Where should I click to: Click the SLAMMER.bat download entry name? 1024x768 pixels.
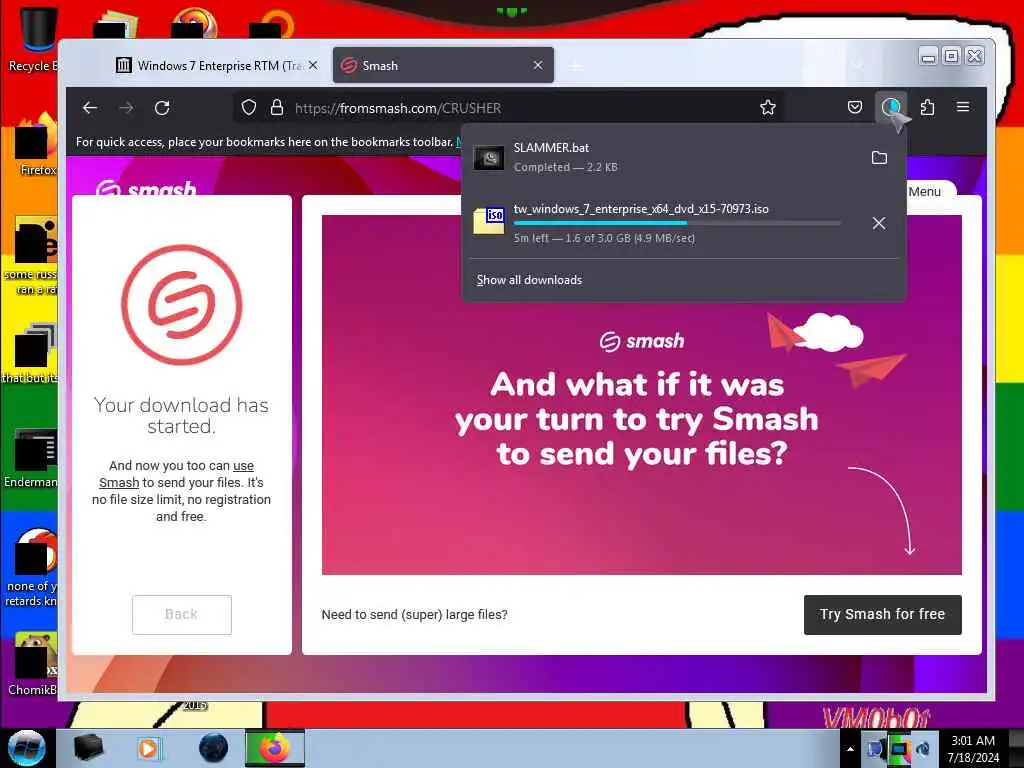(x=551, y=148)
